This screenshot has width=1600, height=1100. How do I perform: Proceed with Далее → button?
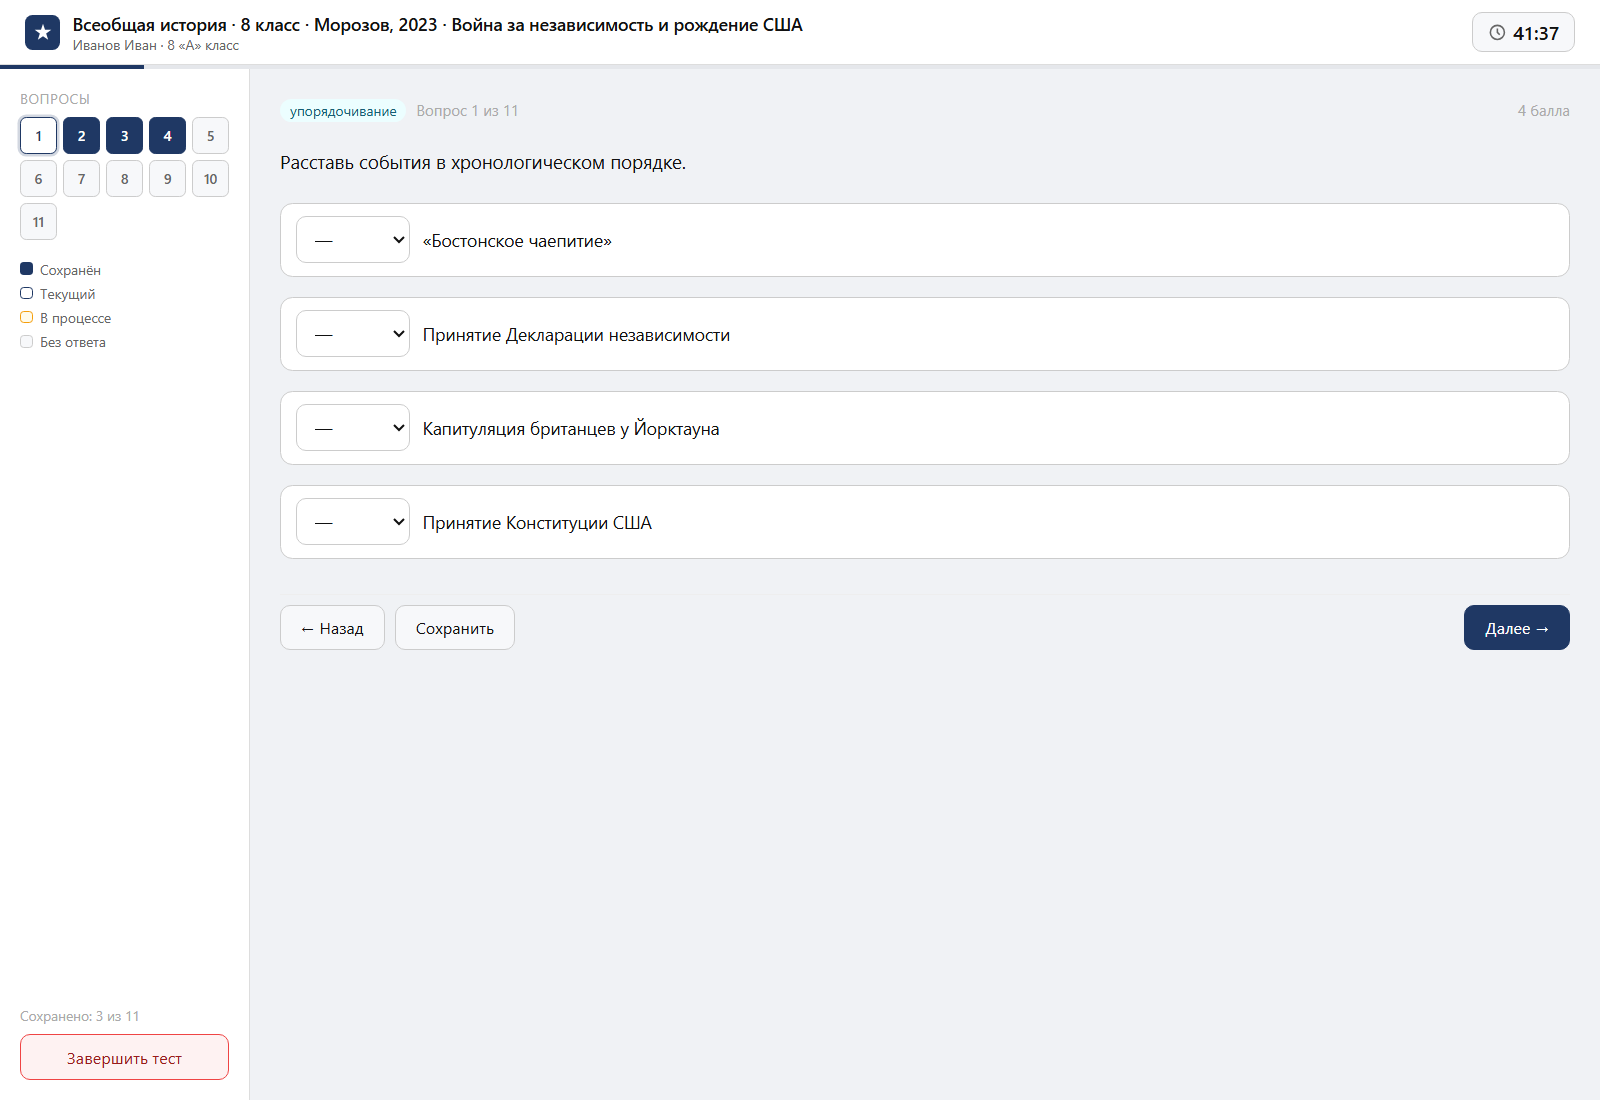point(1516,628)
